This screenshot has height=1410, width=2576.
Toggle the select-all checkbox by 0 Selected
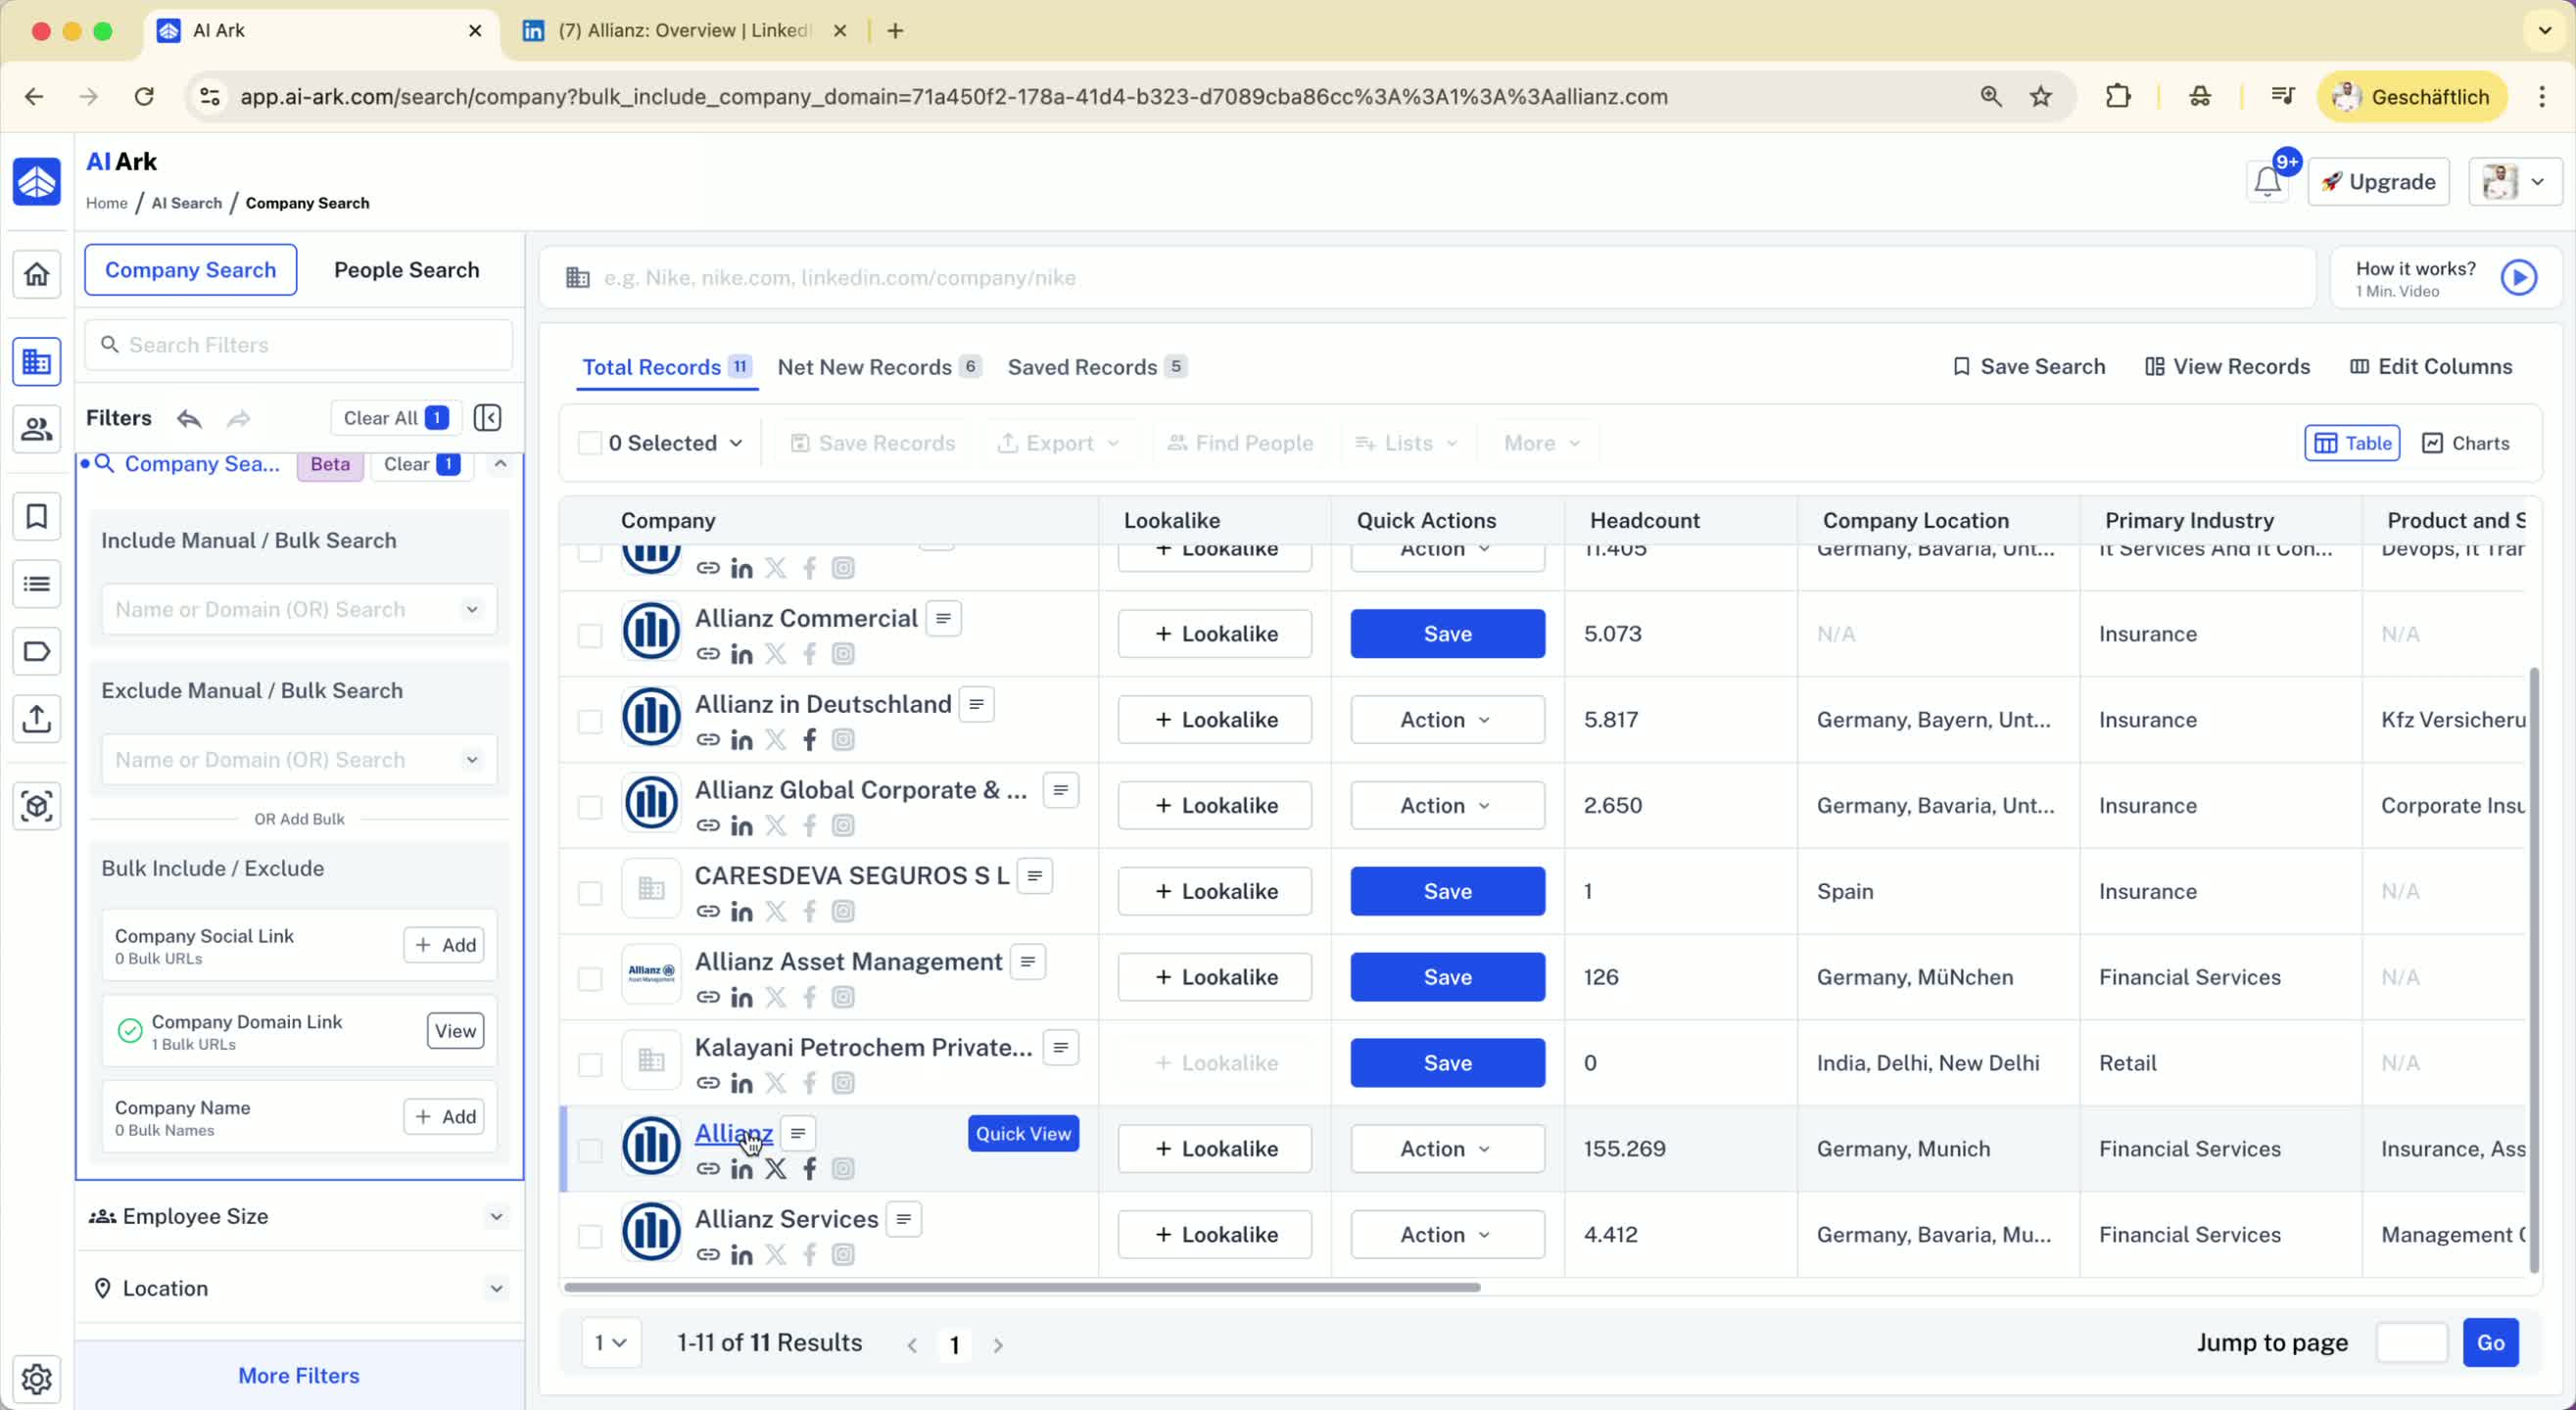pos(590,443)
